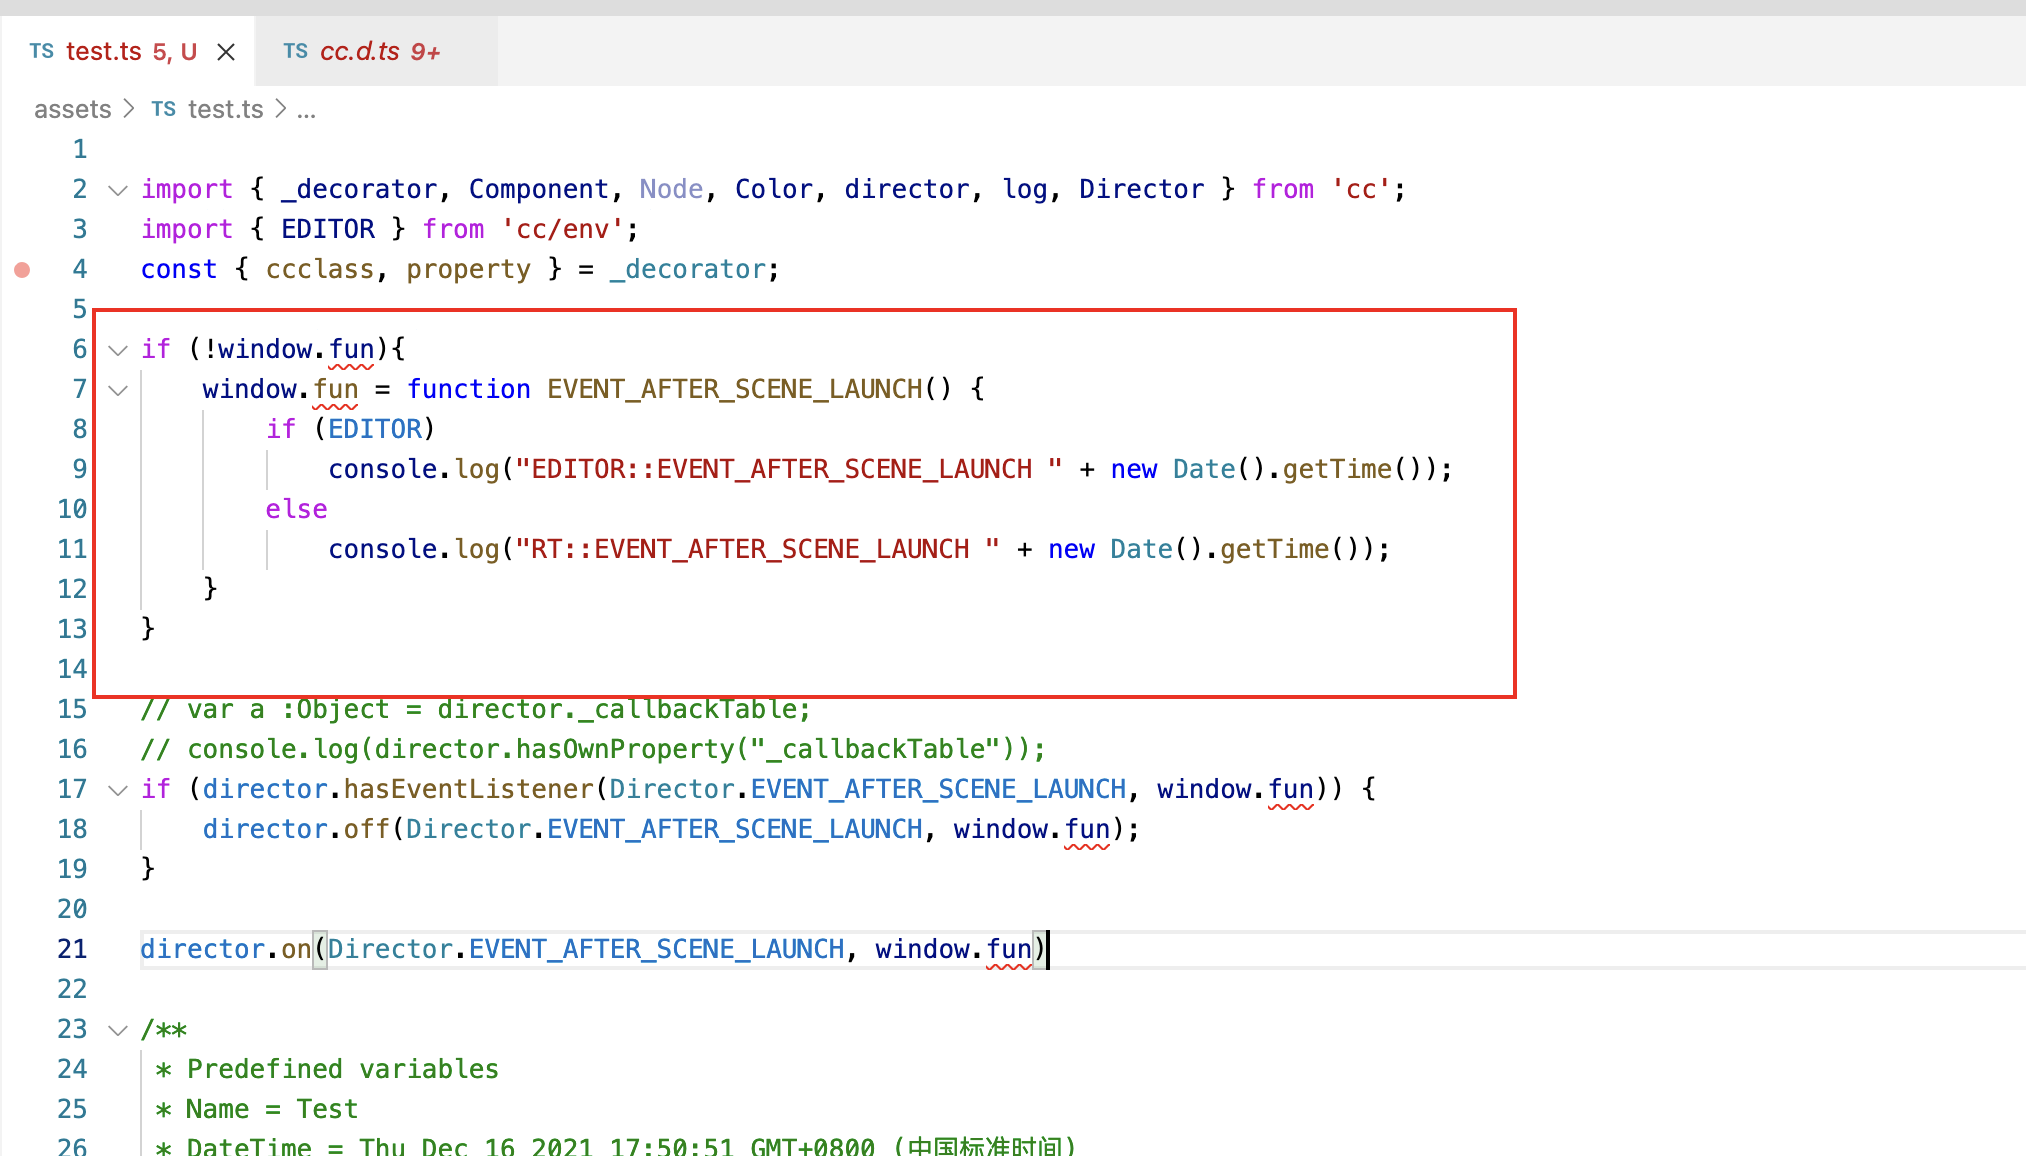Collapse the comment block at line 23
2026x1156 pixels.
click(x=118, y=1030)
